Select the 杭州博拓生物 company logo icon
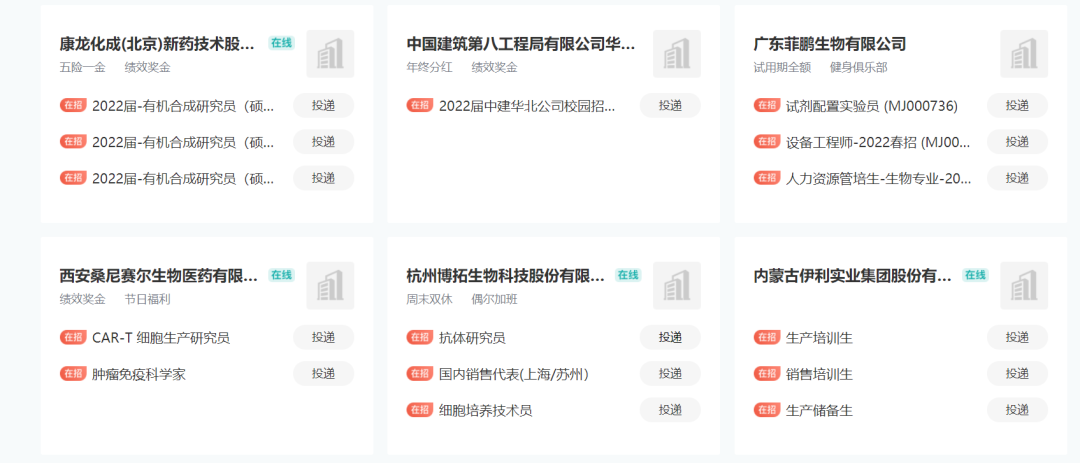 point(677,286)
